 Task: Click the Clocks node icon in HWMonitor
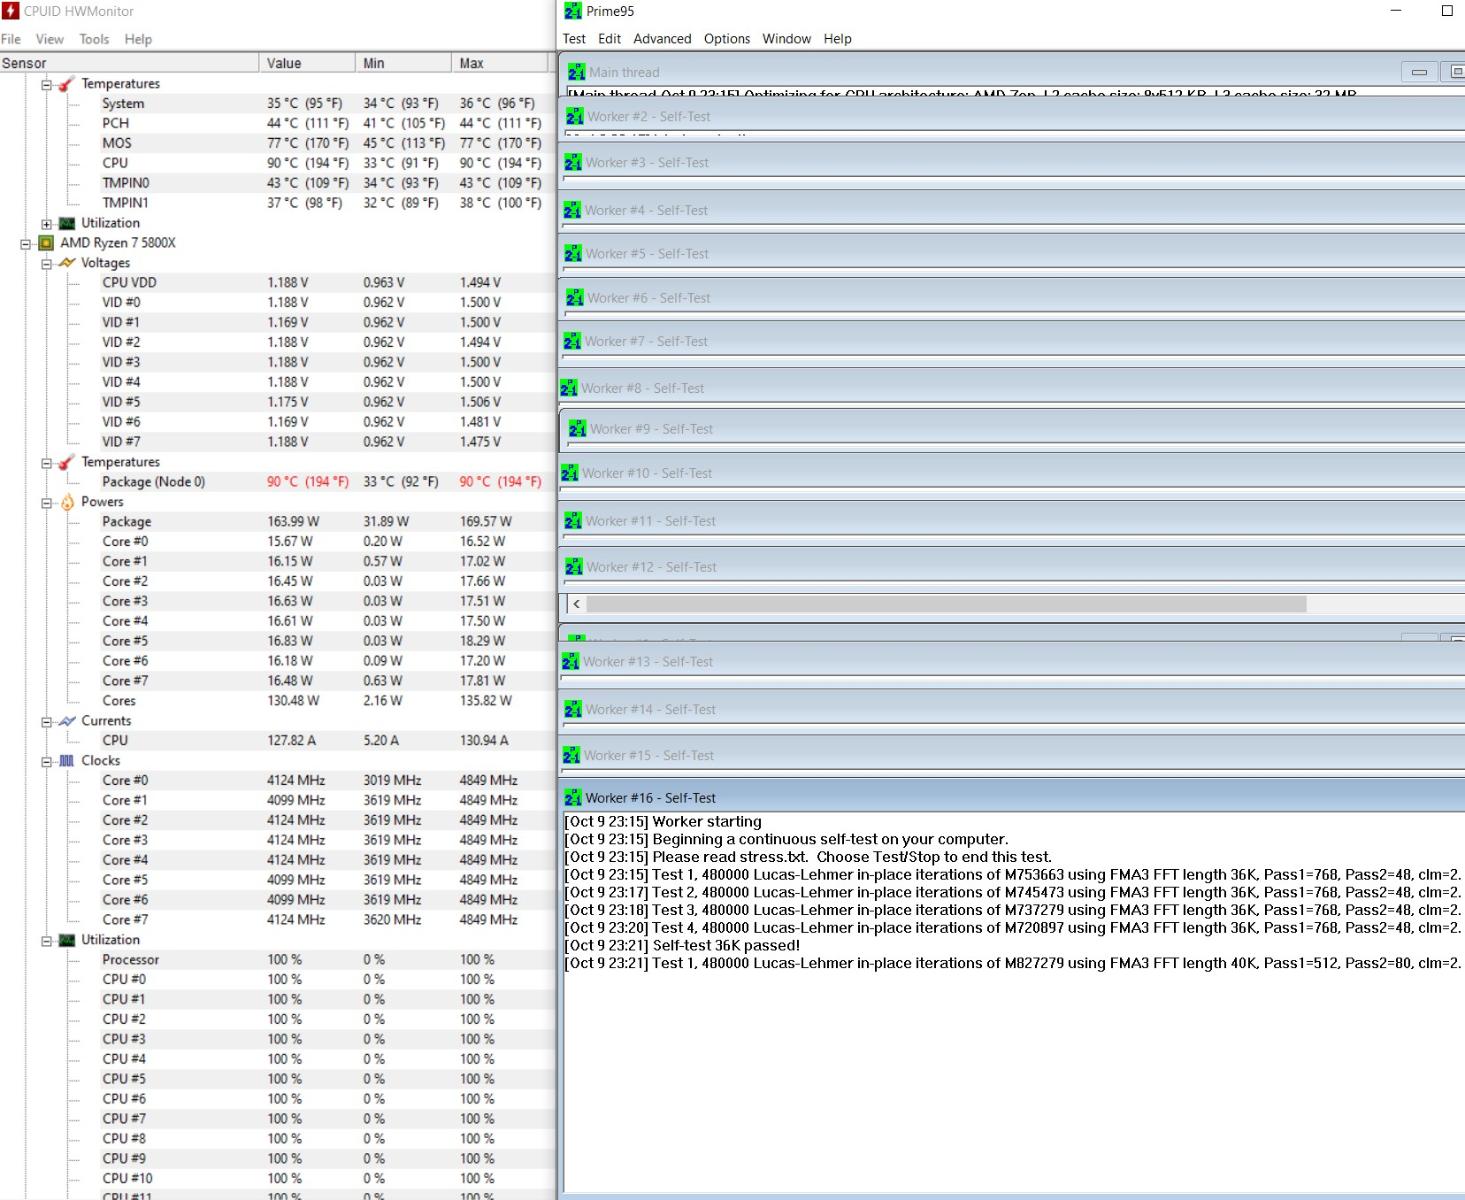(67, 761)
